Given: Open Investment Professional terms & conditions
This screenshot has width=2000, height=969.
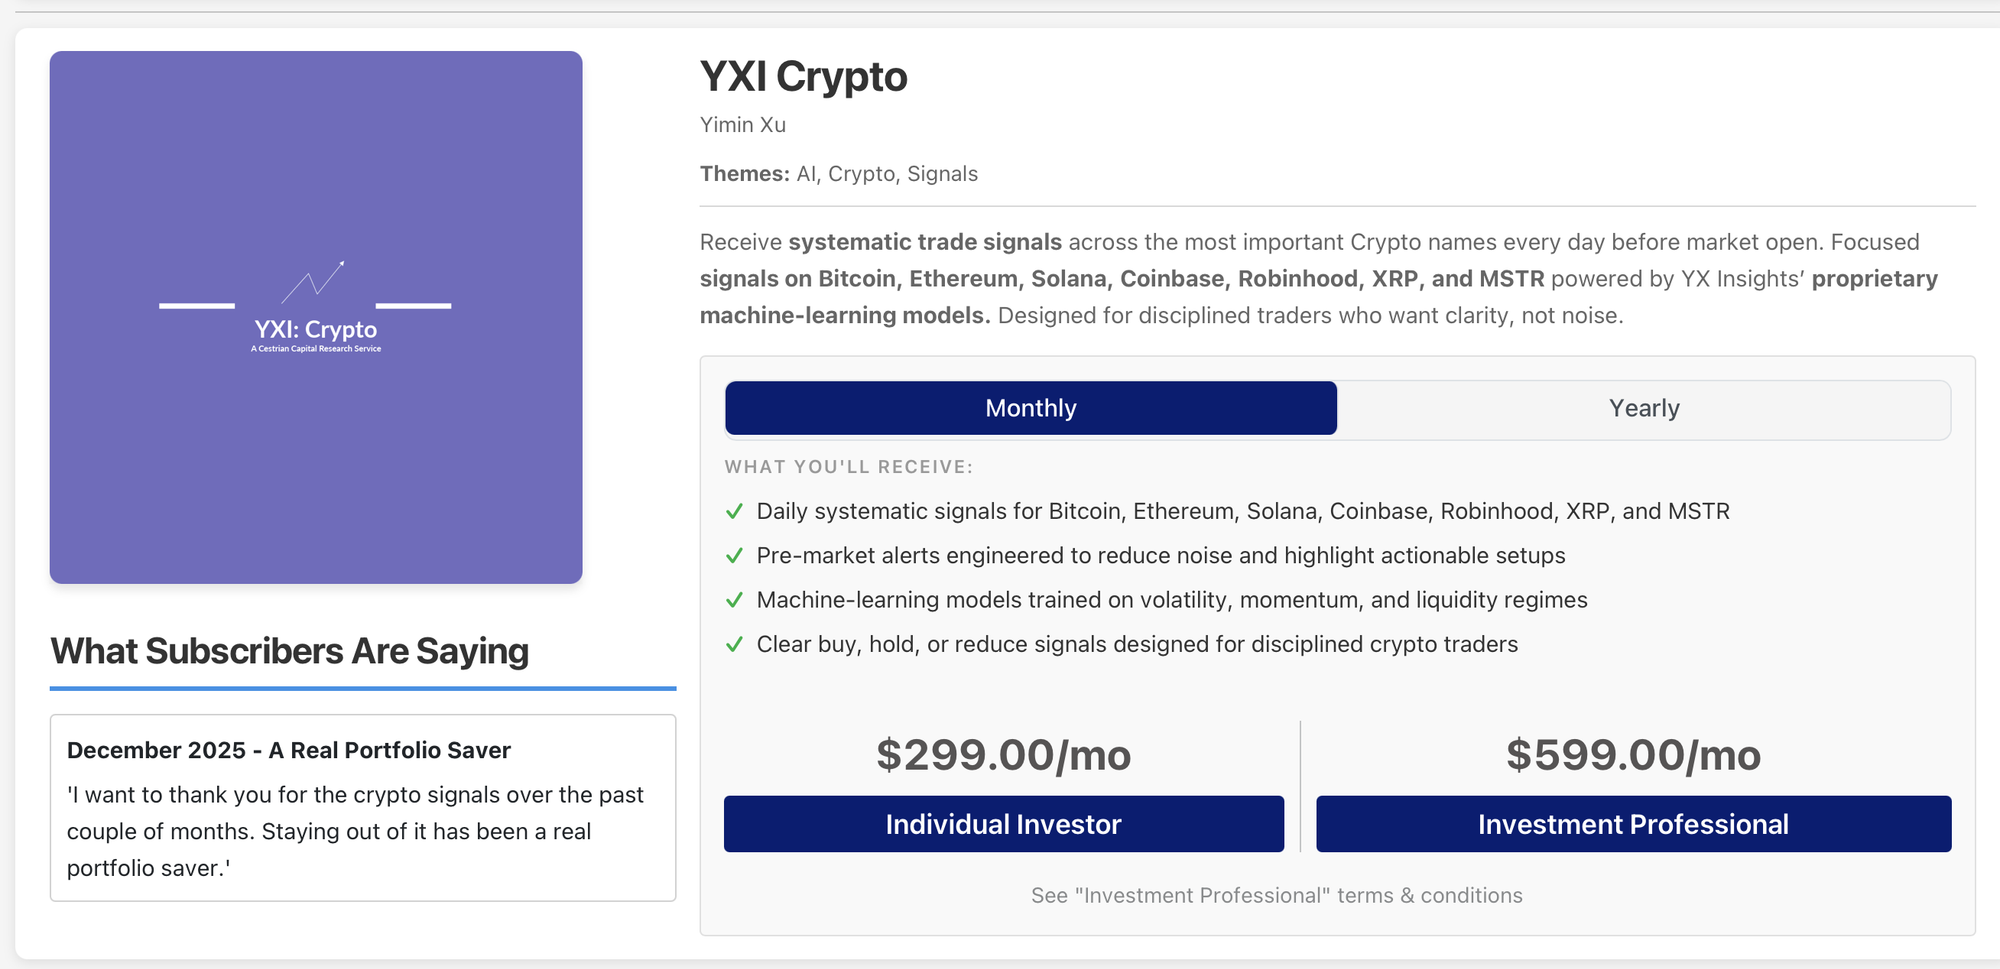Looking at the screenshot, I should pyautogui.click(x=1276, y=896).
